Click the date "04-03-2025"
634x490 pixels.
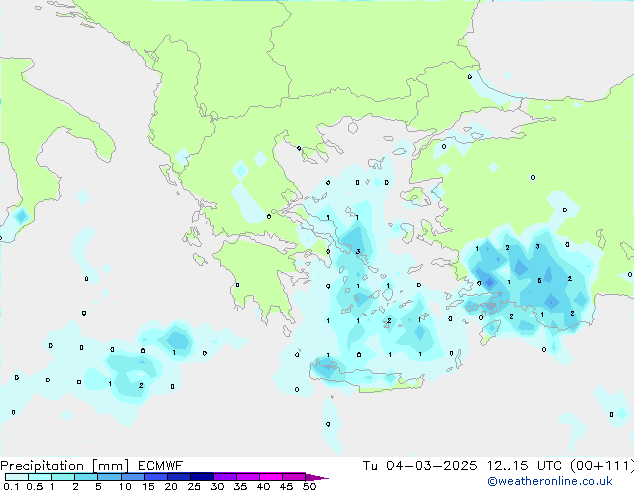(431, 466)
